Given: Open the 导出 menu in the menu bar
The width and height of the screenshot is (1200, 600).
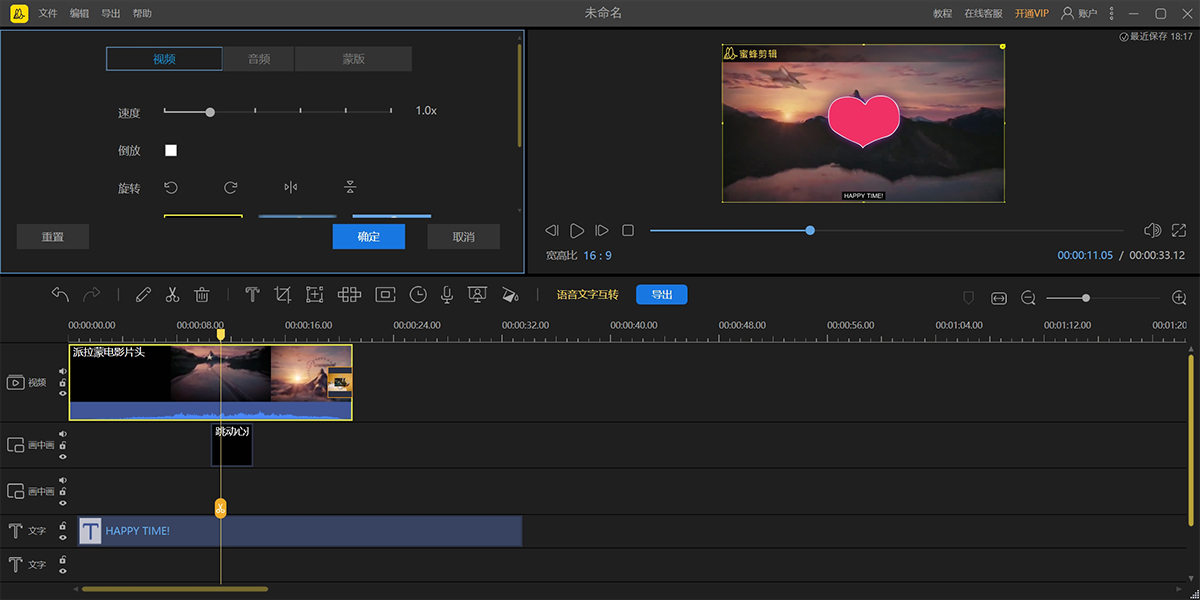Looking at the screenshot, I should point(111,13).
